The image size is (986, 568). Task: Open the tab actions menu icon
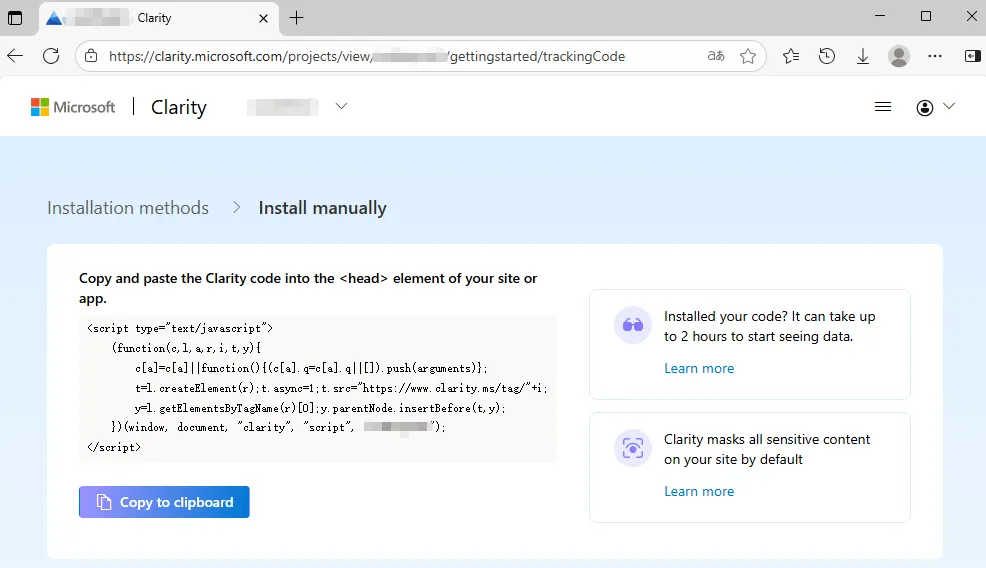[x=15, y=18]
